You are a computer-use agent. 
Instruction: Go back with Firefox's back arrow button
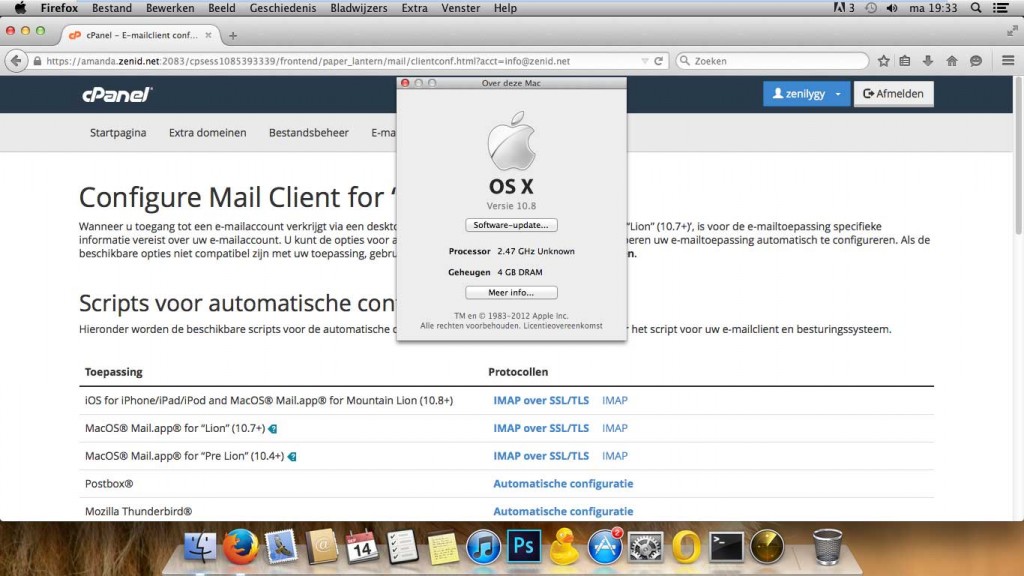tap(16, 61)
